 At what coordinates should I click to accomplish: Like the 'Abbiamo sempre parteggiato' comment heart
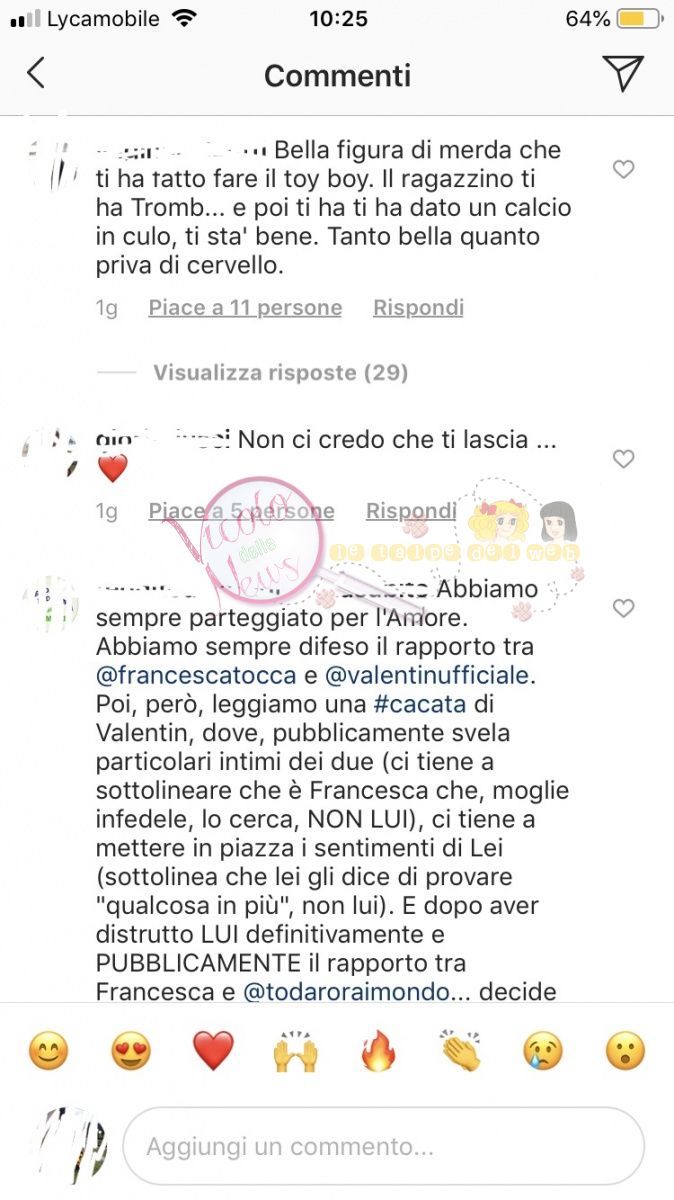[x=623, y=608]
